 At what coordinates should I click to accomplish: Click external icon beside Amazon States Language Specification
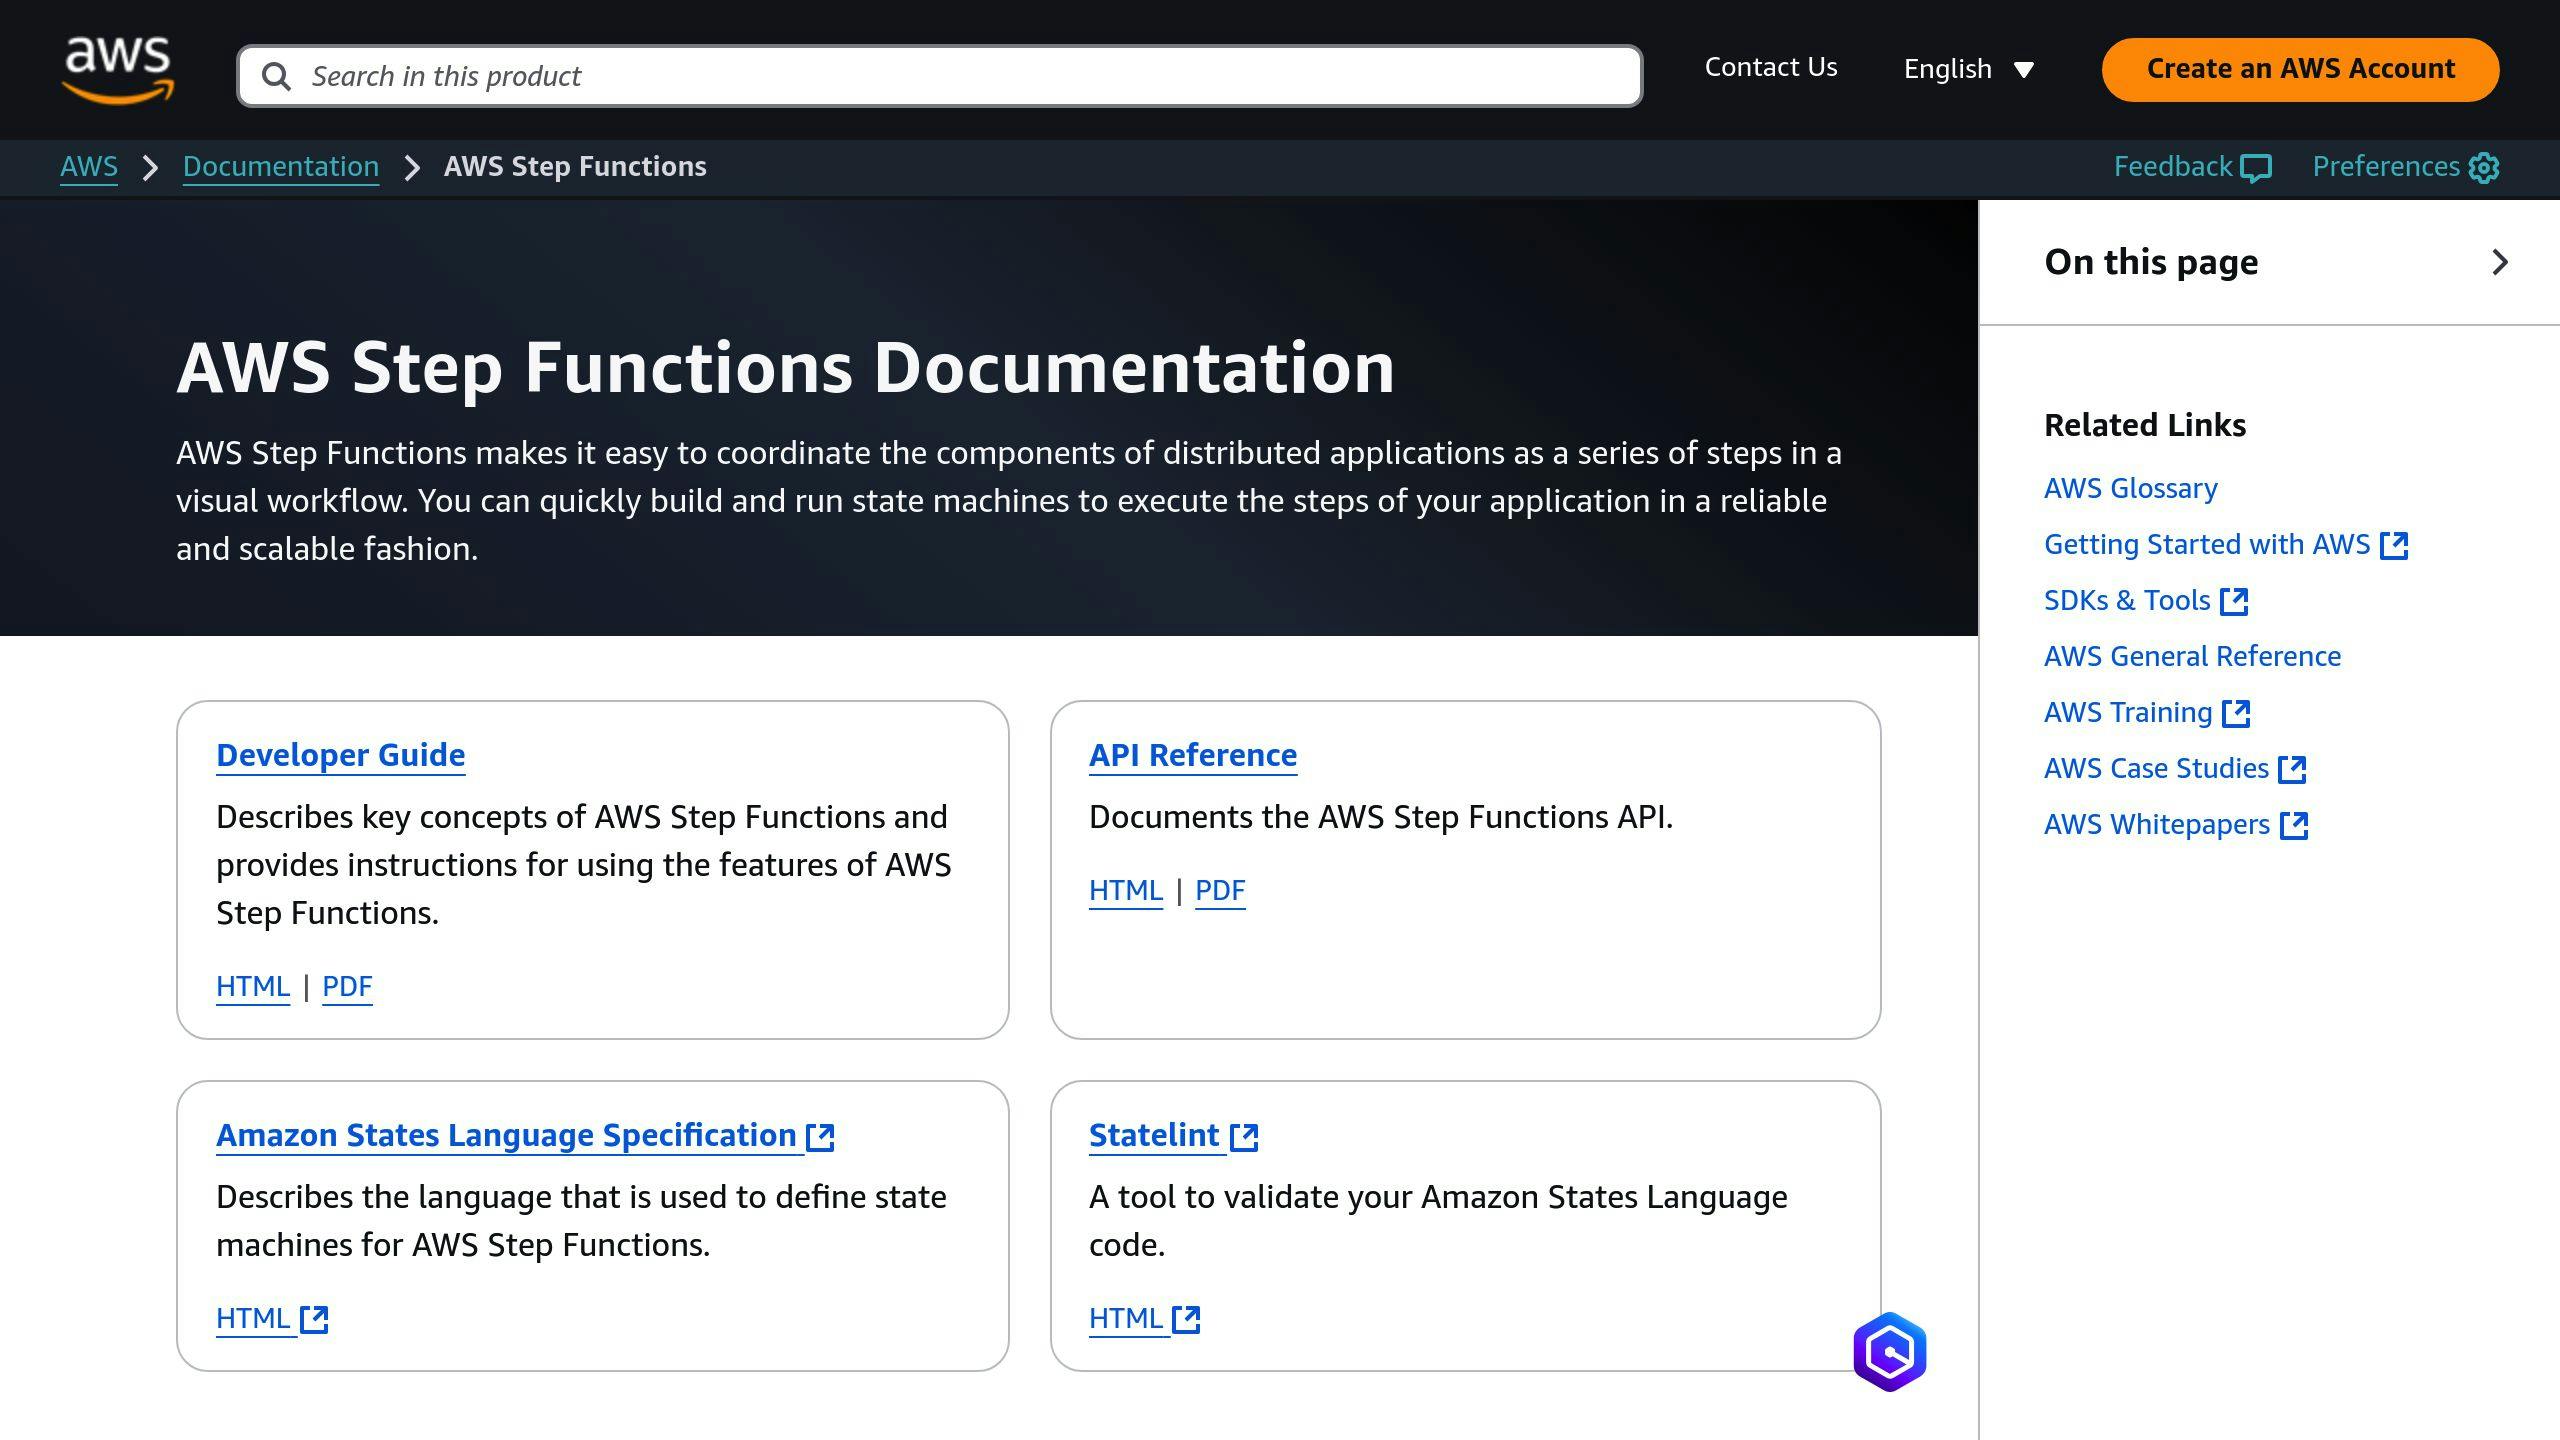point(820,1137)
